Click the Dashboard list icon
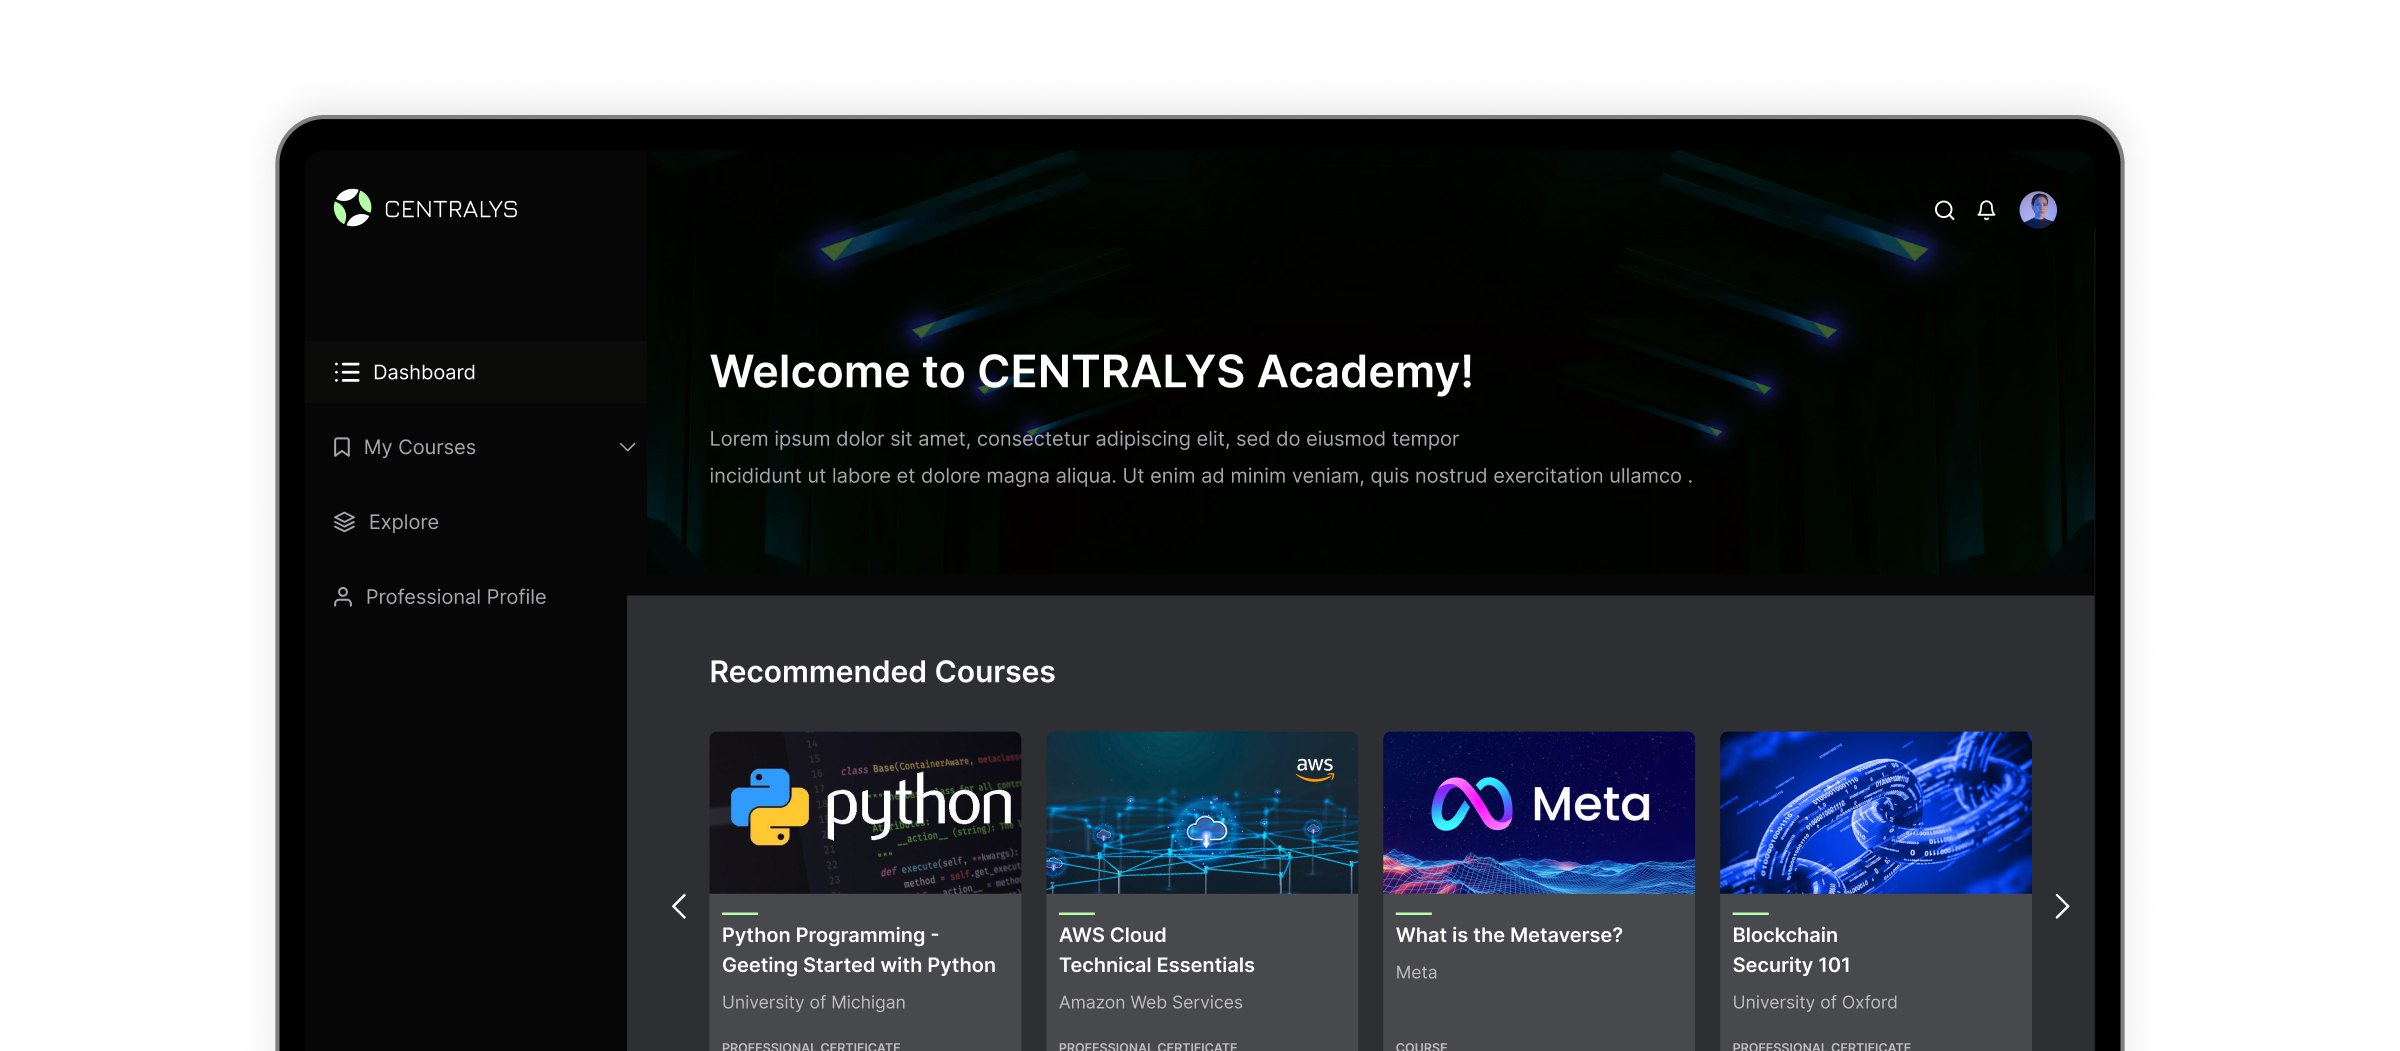The image size is (2400, 1051). tap(347, 372)
